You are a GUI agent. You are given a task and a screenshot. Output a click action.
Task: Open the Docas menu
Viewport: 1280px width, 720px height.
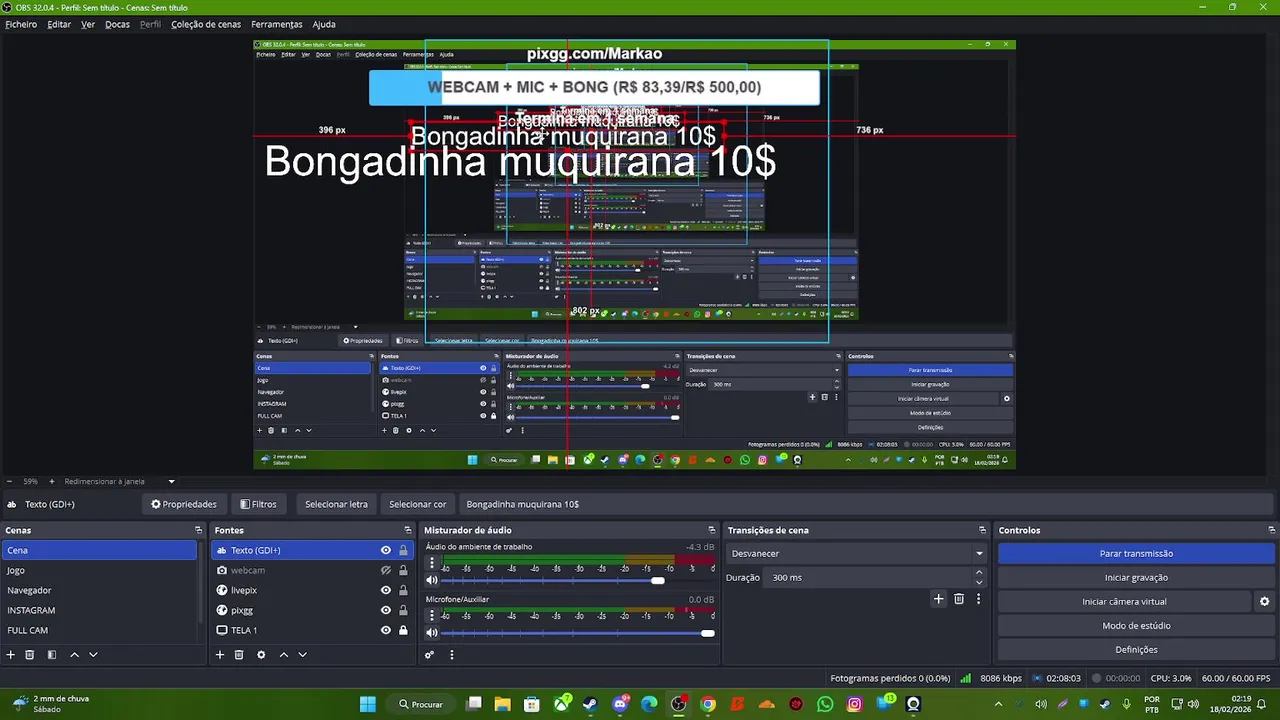coord(117,24)
